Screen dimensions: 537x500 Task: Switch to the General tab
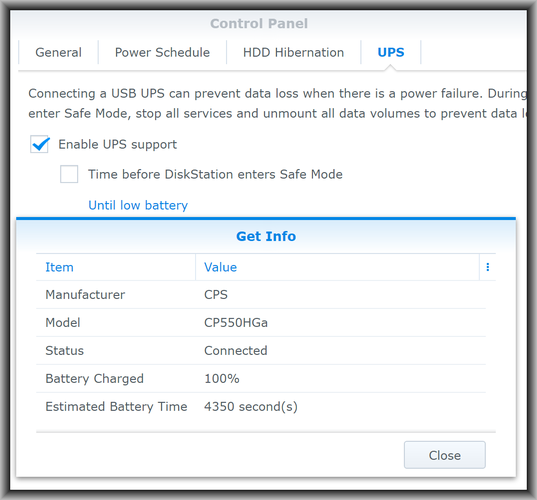(59, 52)
